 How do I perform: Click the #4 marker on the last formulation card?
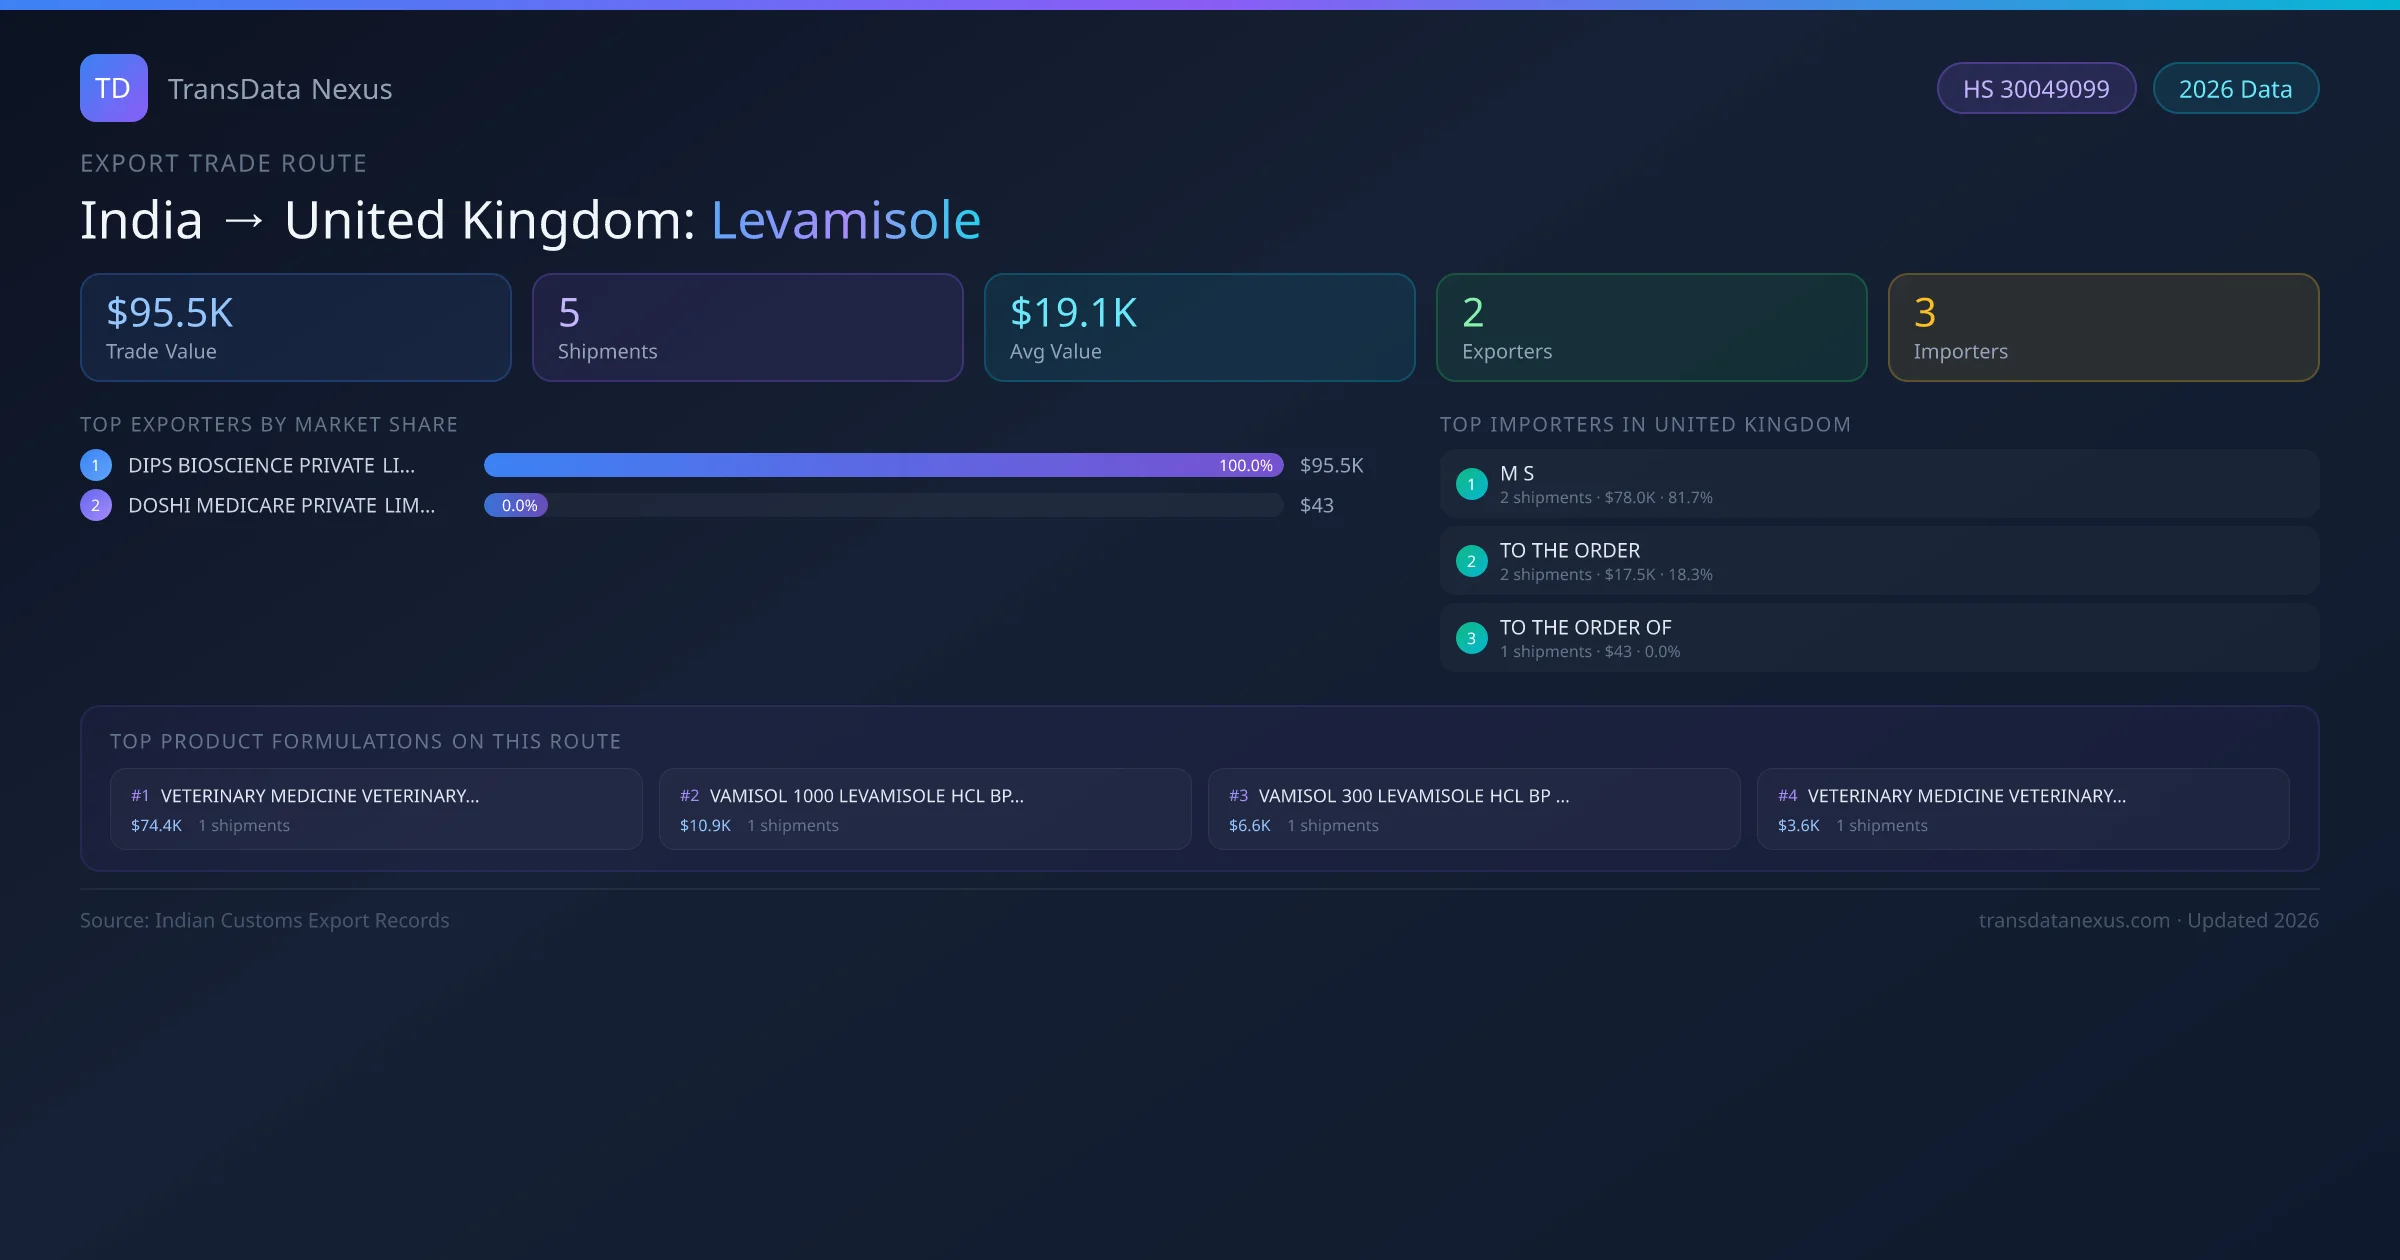[x=1789, y=796]
